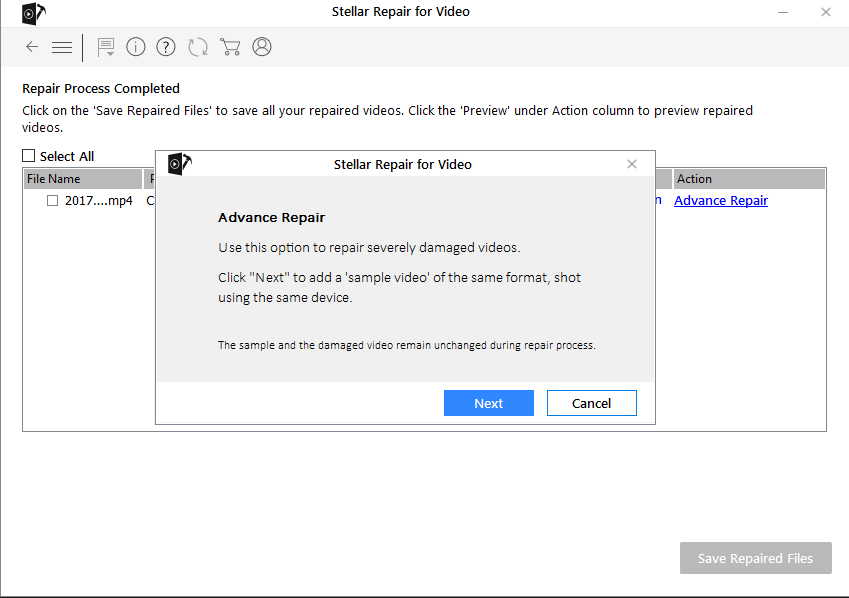
Task: Open the hamburger menu
Action: [x=61, y=47]
